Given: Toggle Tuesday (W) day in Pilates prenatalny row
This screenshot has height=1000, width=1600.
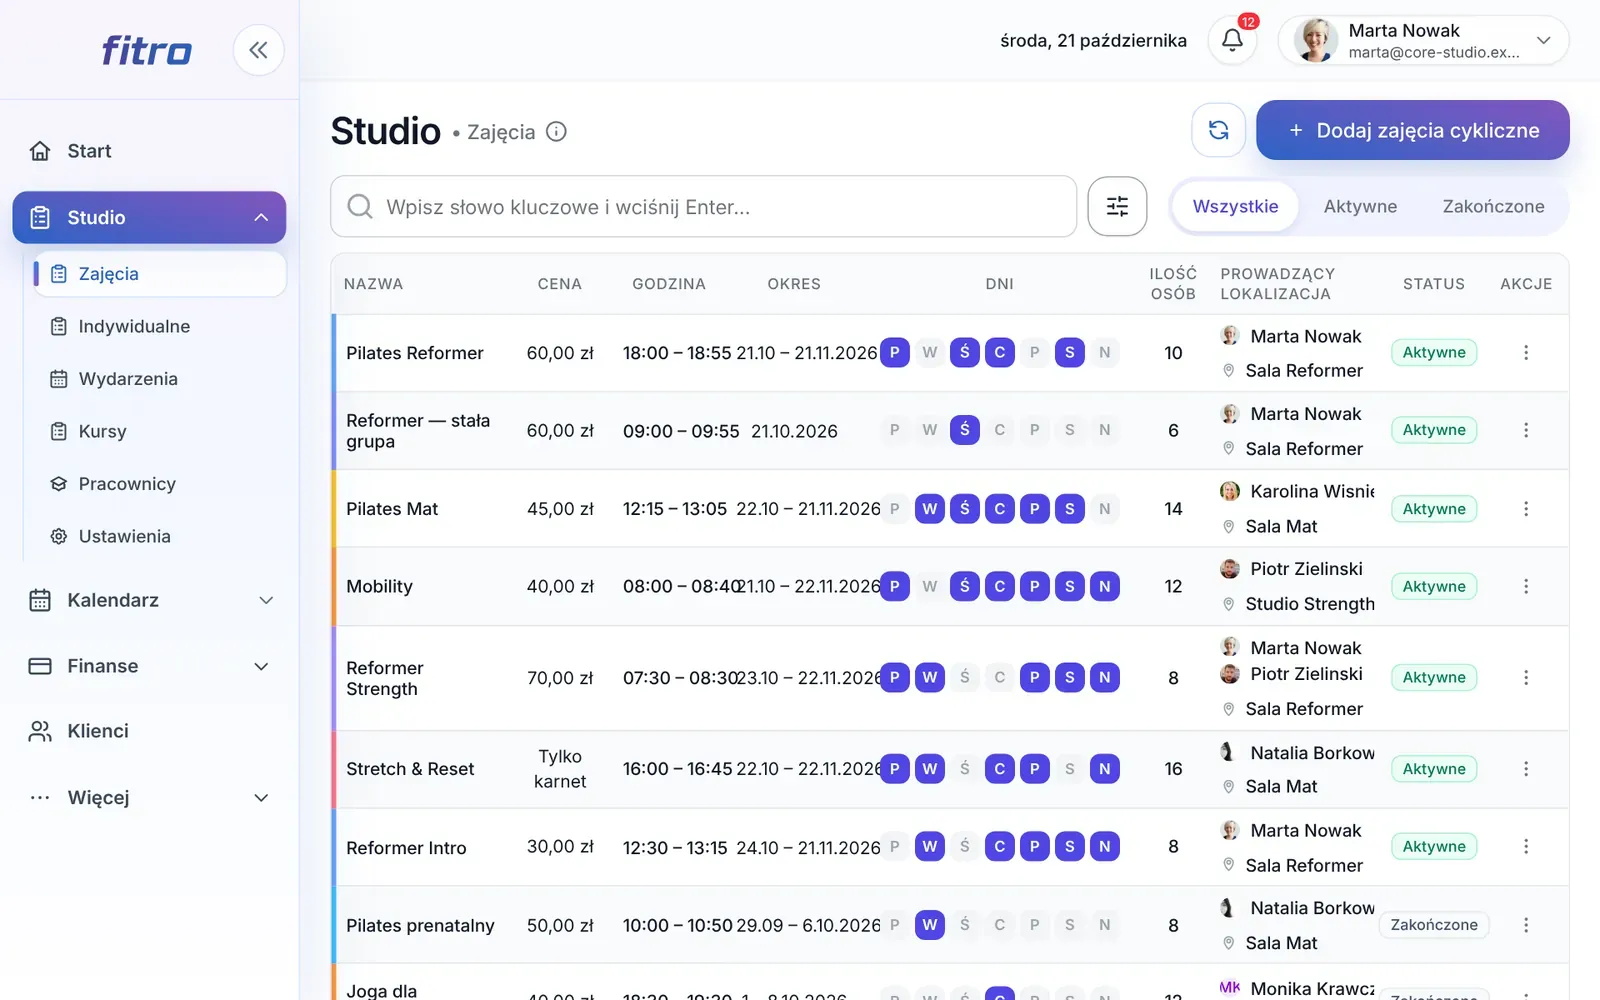Looking at the screenshot, I should [929, 925].
